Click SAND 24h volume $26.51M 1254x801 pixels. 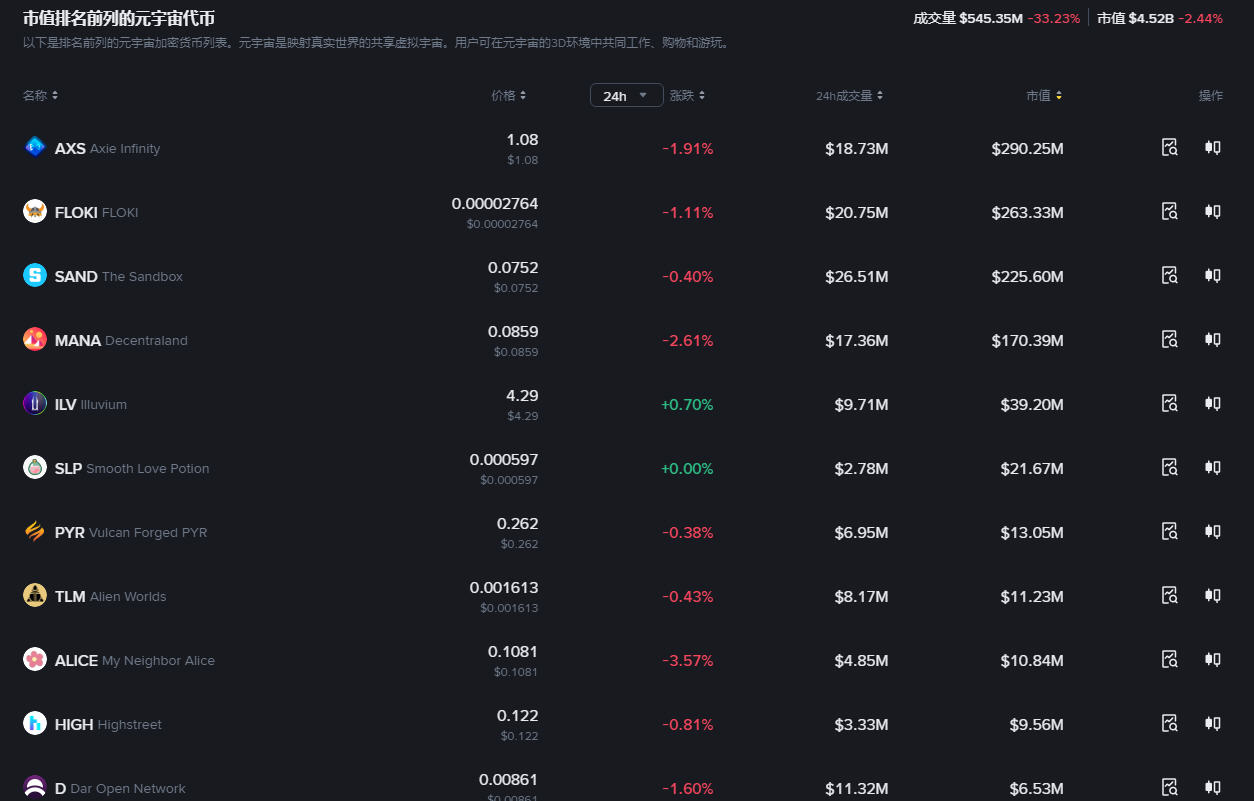(857, 276)
